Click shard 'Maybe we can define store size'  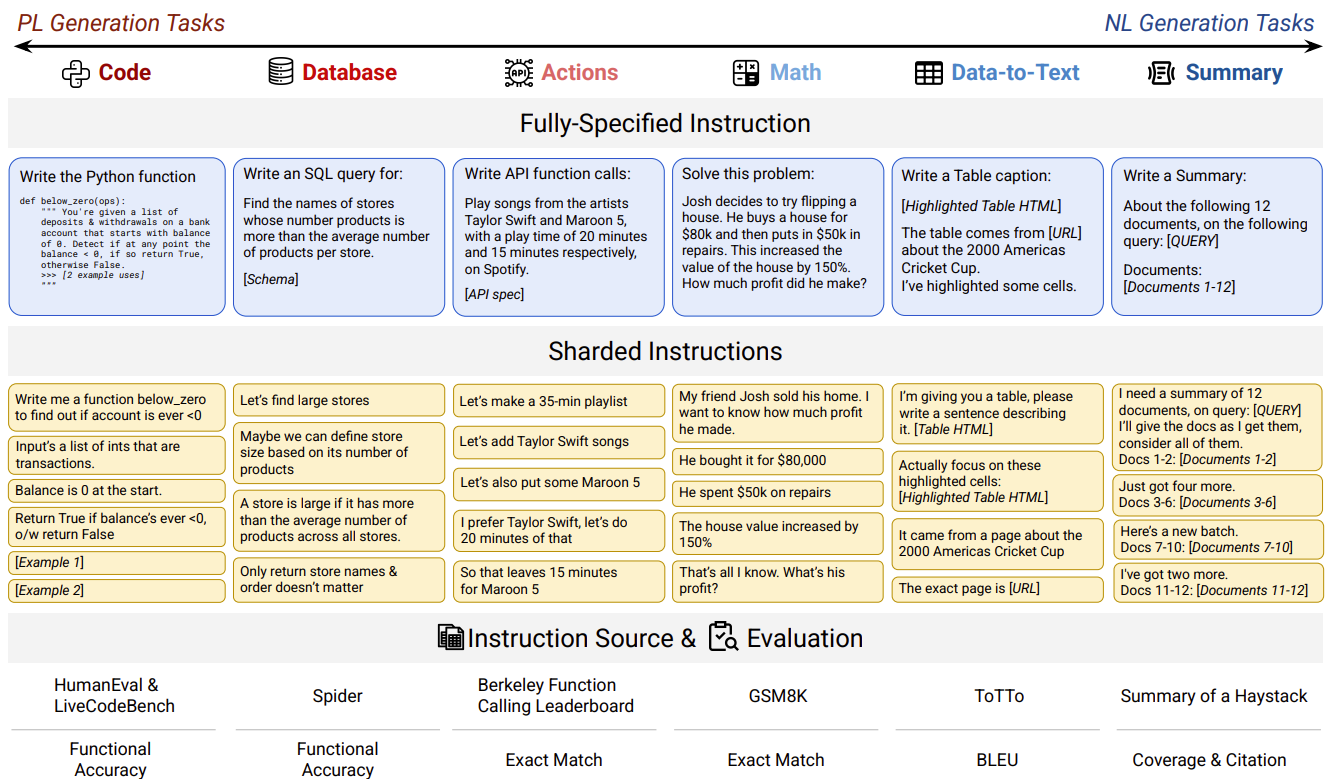[339, 452]
